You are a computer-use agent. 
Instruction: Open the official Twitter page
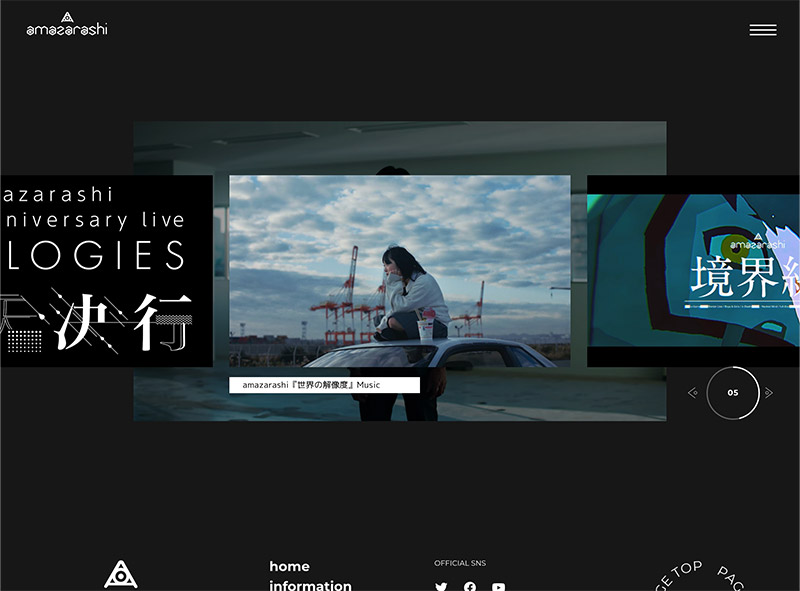click(441, 587)
